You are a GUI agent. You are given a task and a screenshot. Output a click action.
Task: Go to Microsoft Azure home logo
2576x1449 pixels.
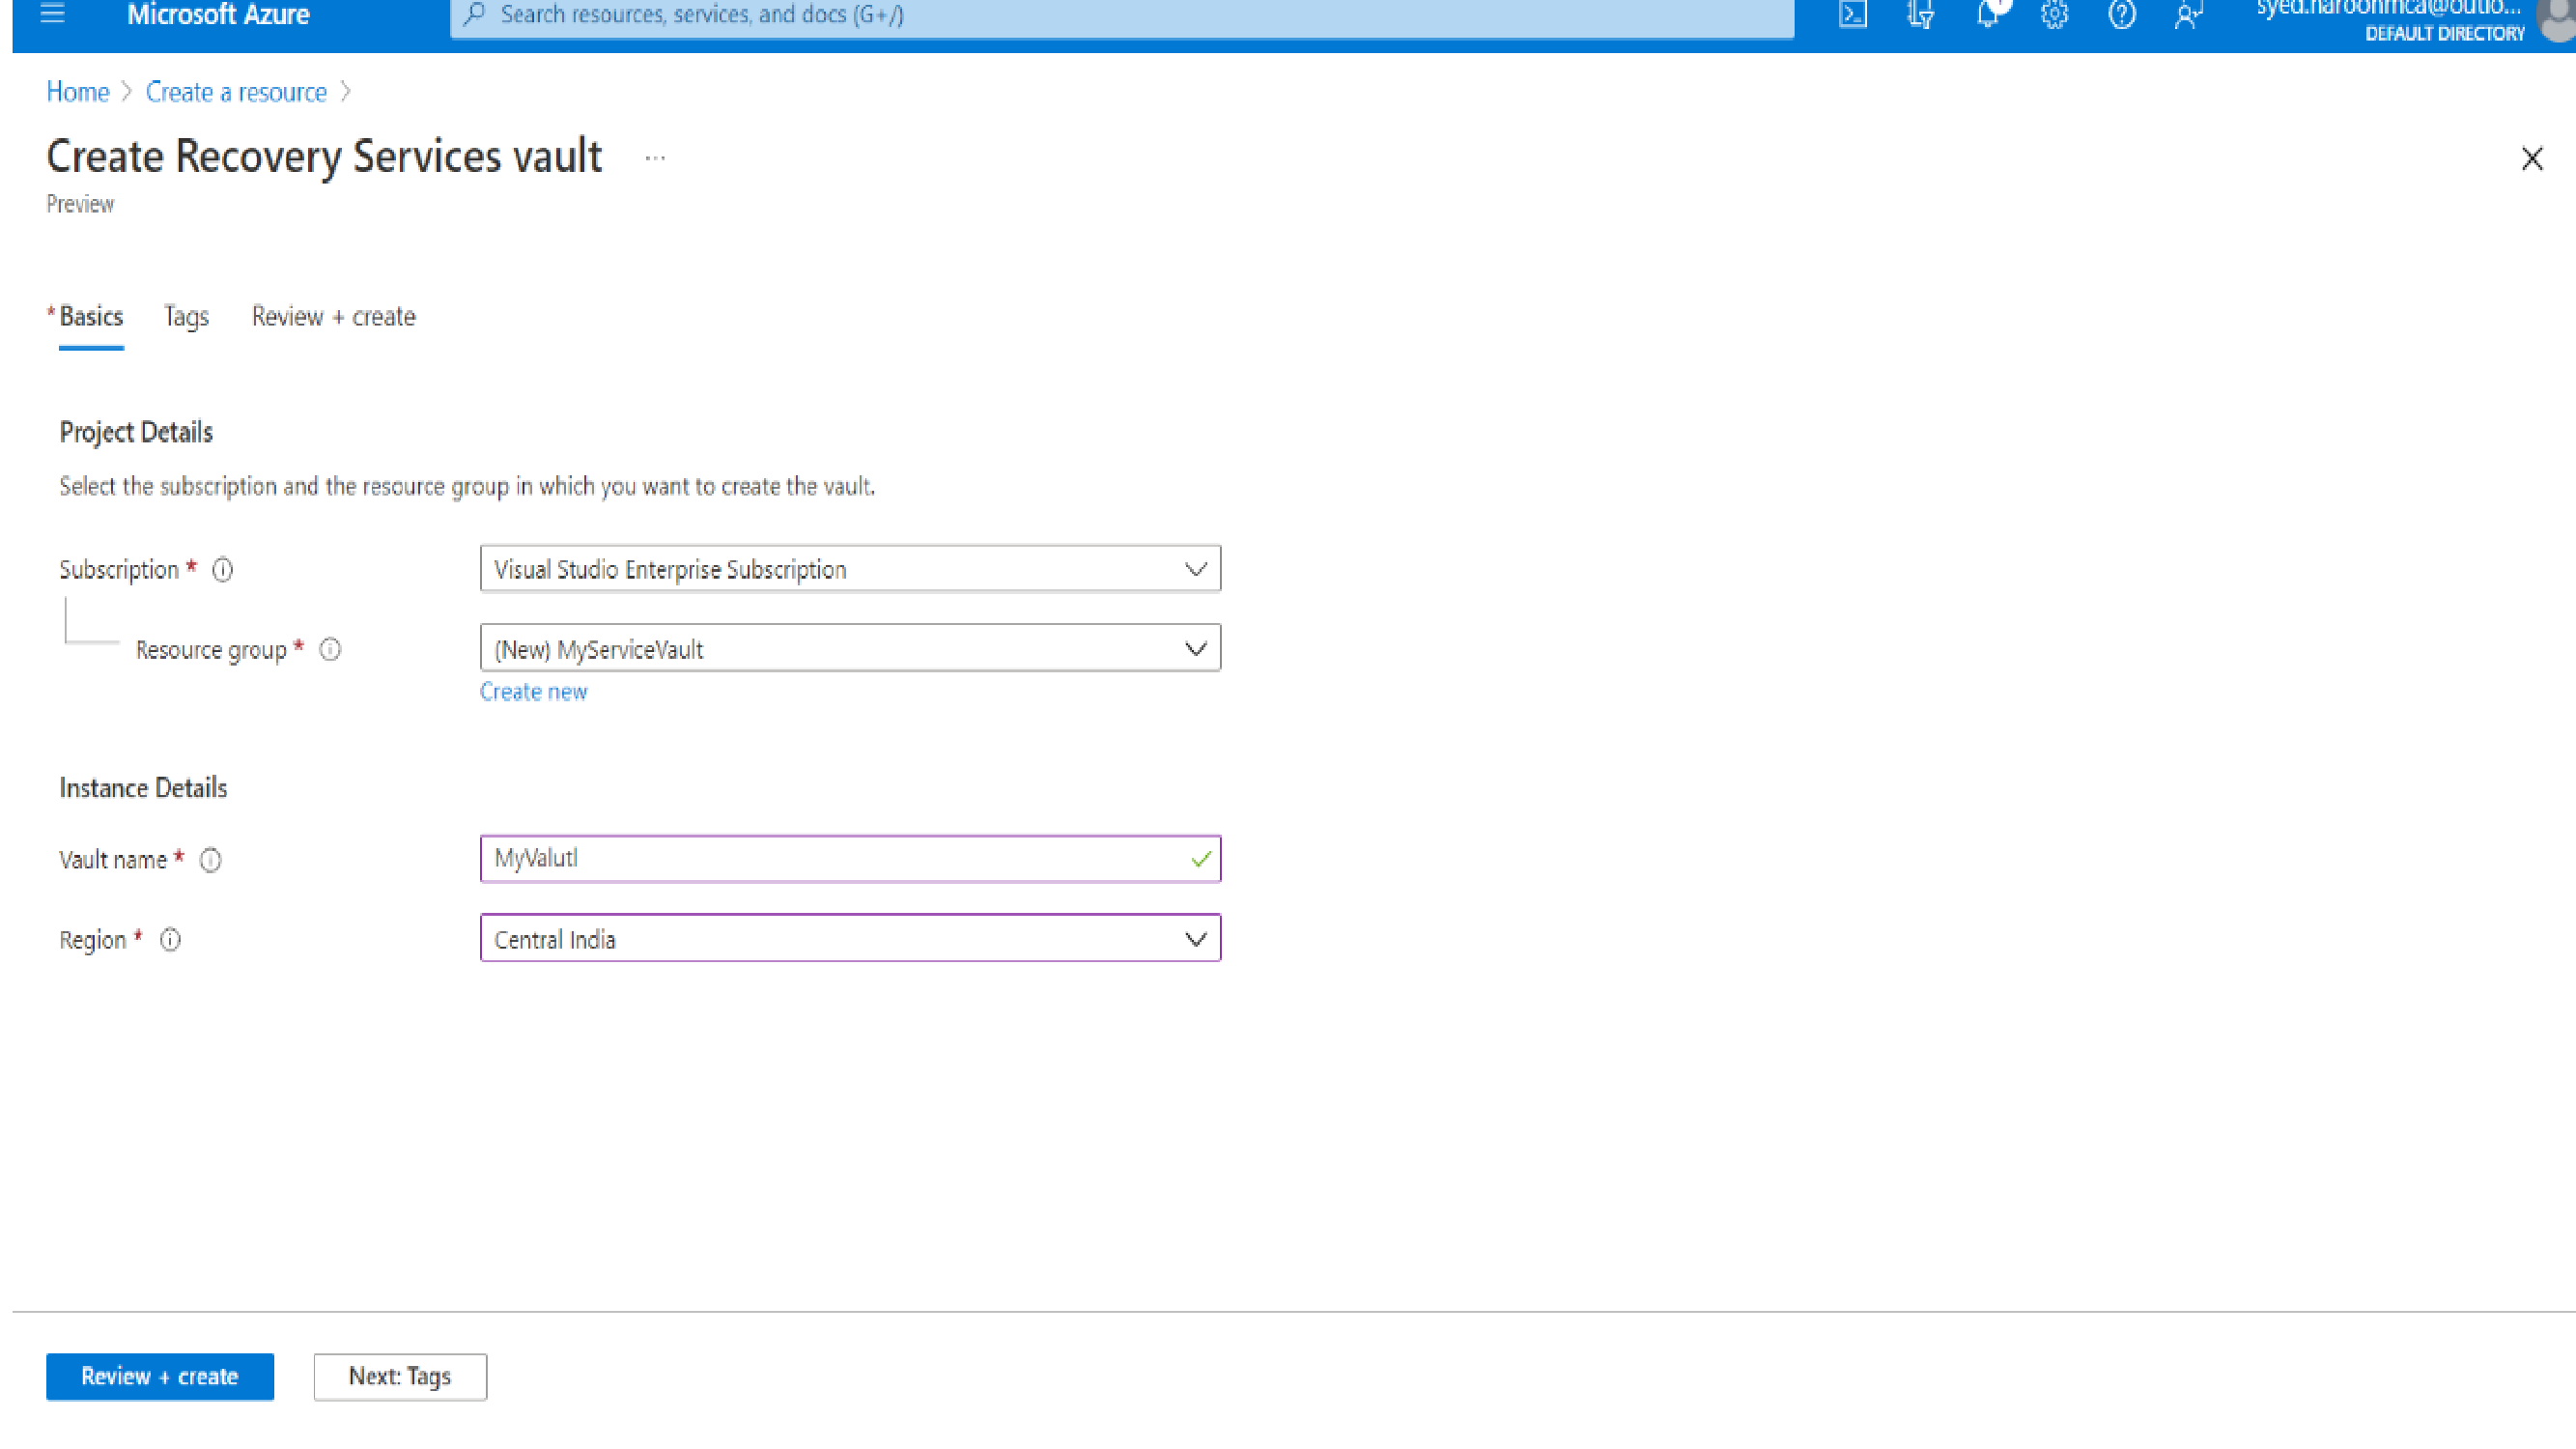pos(218,14)
